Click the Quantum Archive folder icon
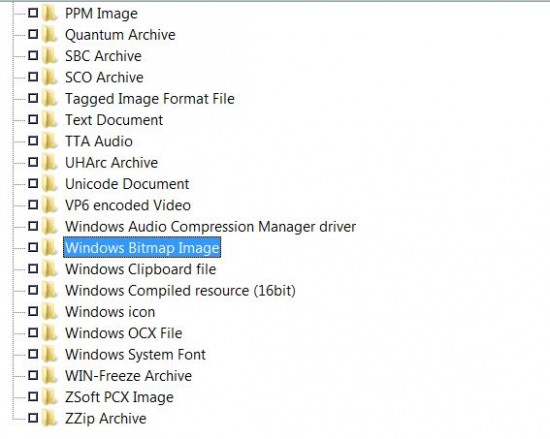Image resolution: width=550 pixels, height=439 pixels. 49,35
